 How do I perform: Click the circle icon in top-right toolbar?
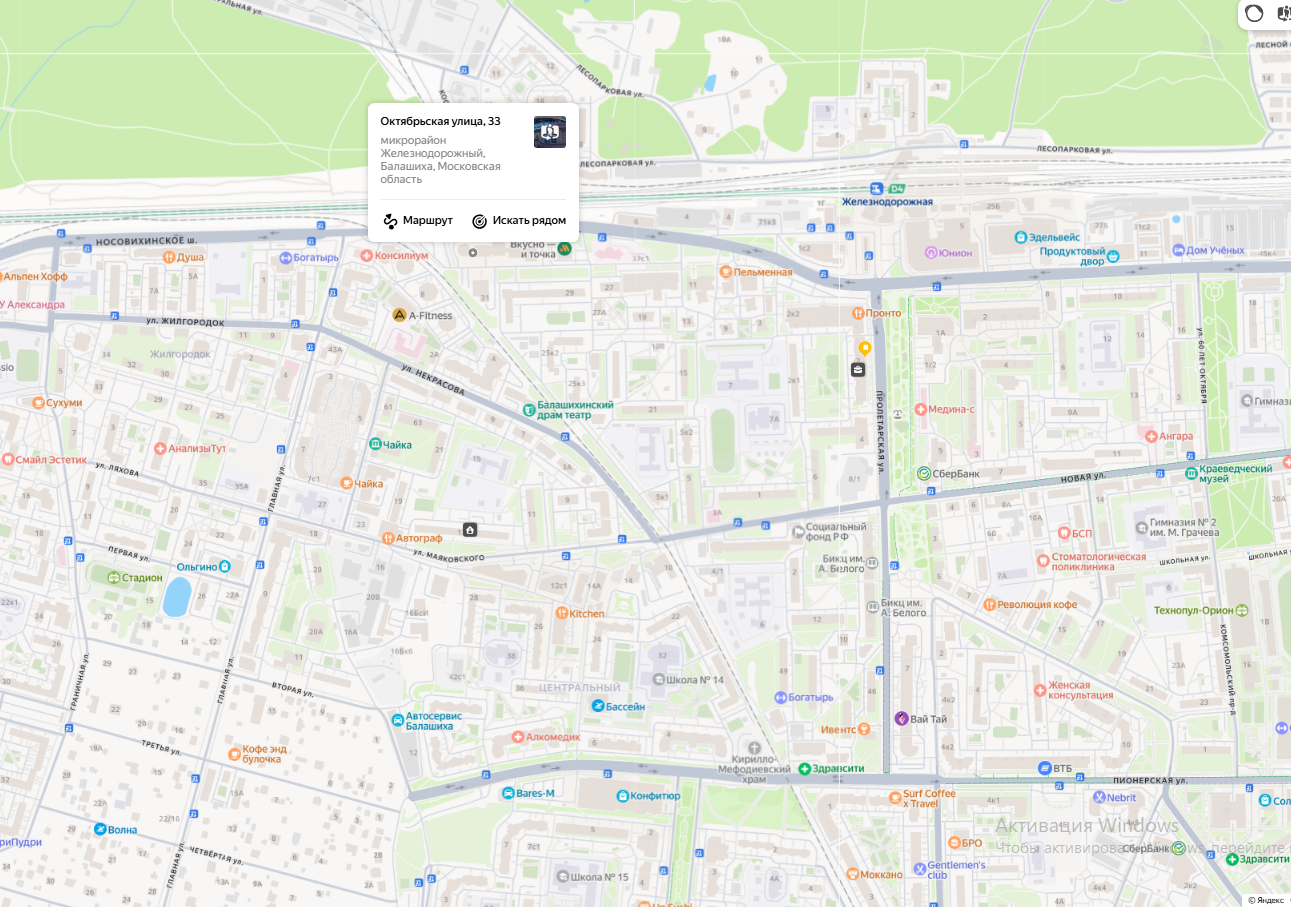(1254, 13)
